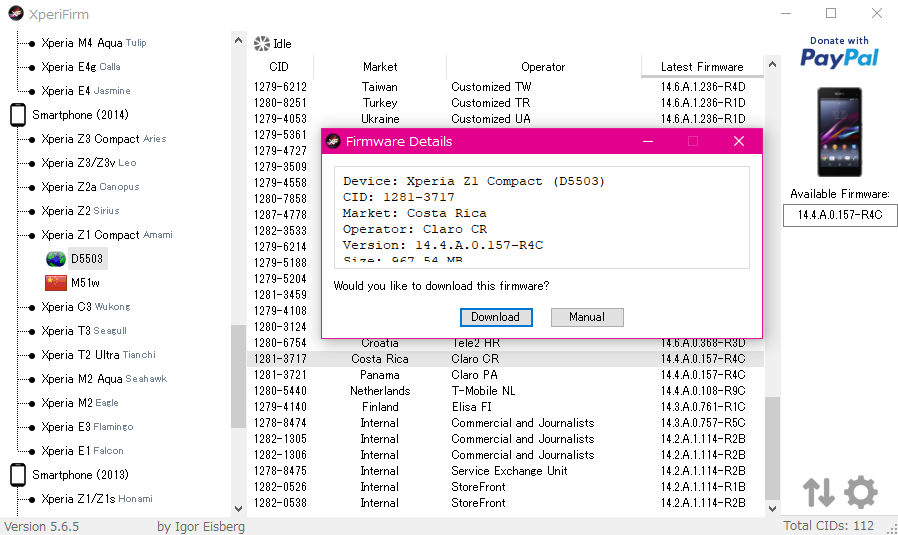The width and height of the screenshot is (898, 535).
Task: Select the Finland Elisa FI row
Action: (506, 407)
